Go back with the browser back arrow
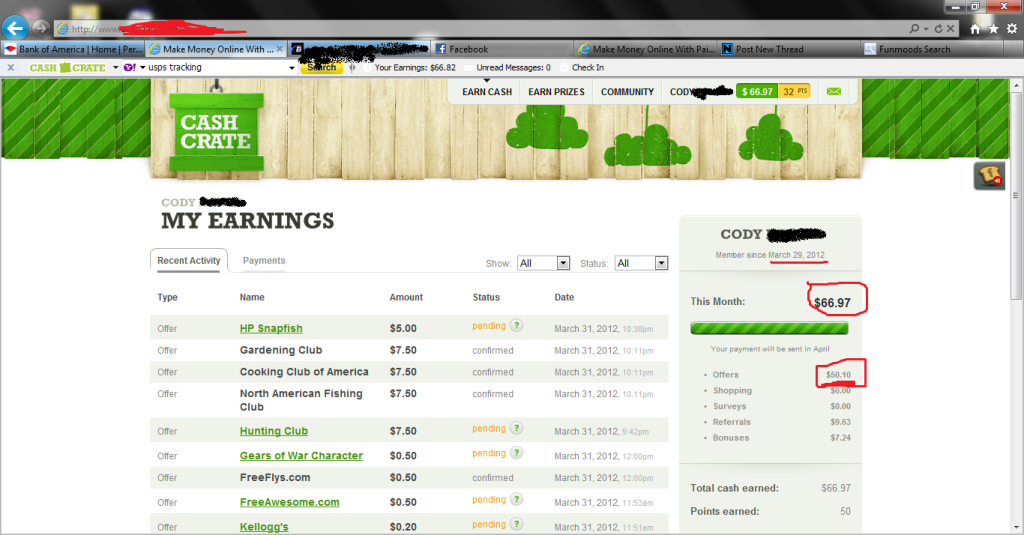Viewport: 1024px width, 535px height. tap(15, 28)
